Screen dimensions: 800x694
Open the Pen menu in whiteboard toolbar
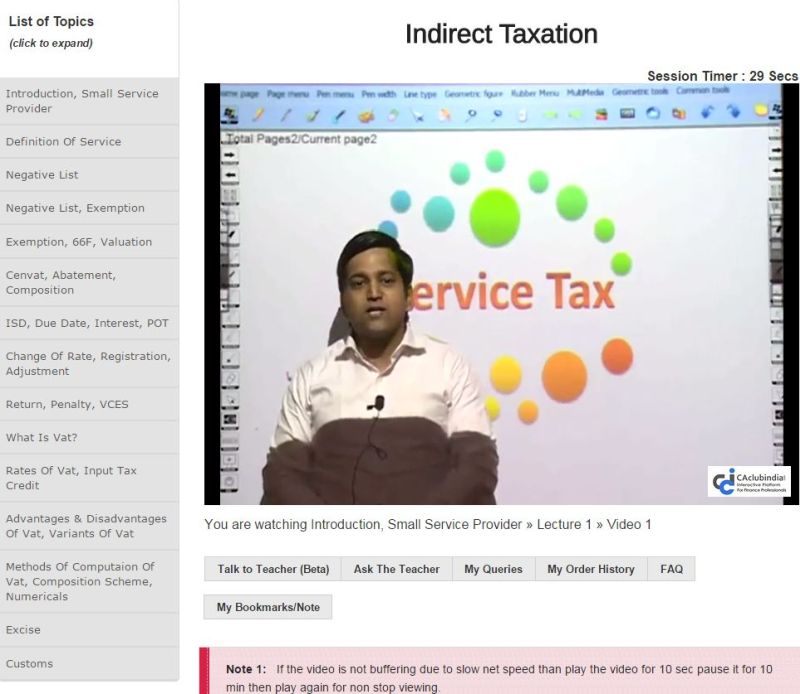pyautogui.click(x=335, y=92)
